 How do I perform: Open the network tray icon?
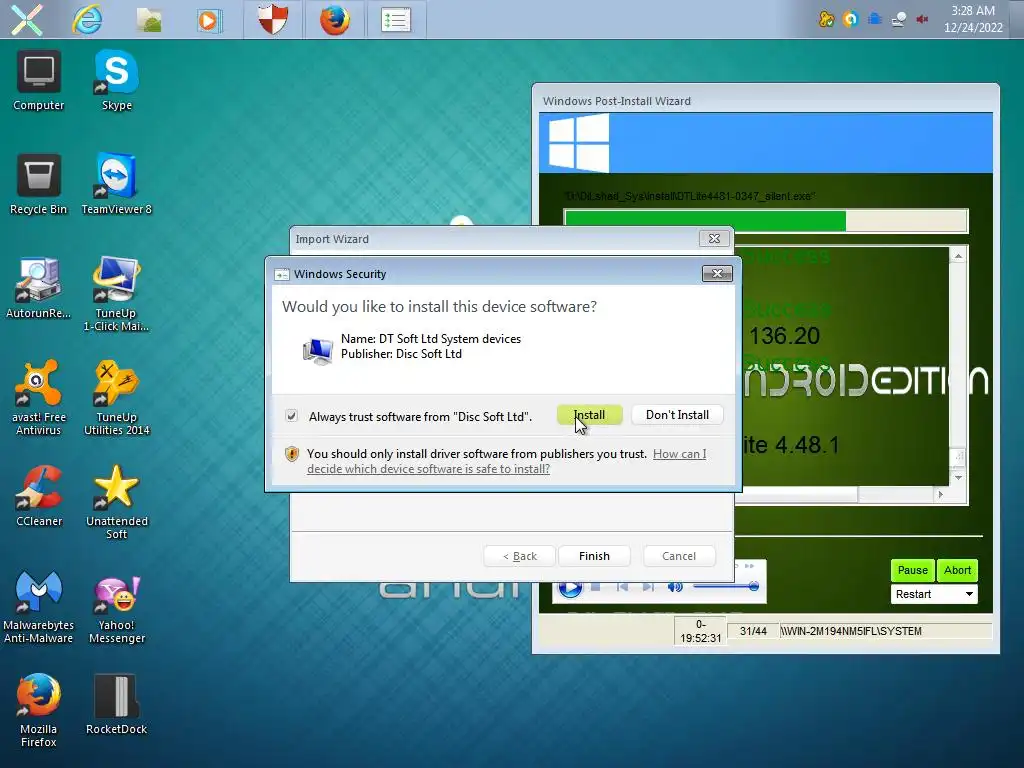tap(899, 19)
